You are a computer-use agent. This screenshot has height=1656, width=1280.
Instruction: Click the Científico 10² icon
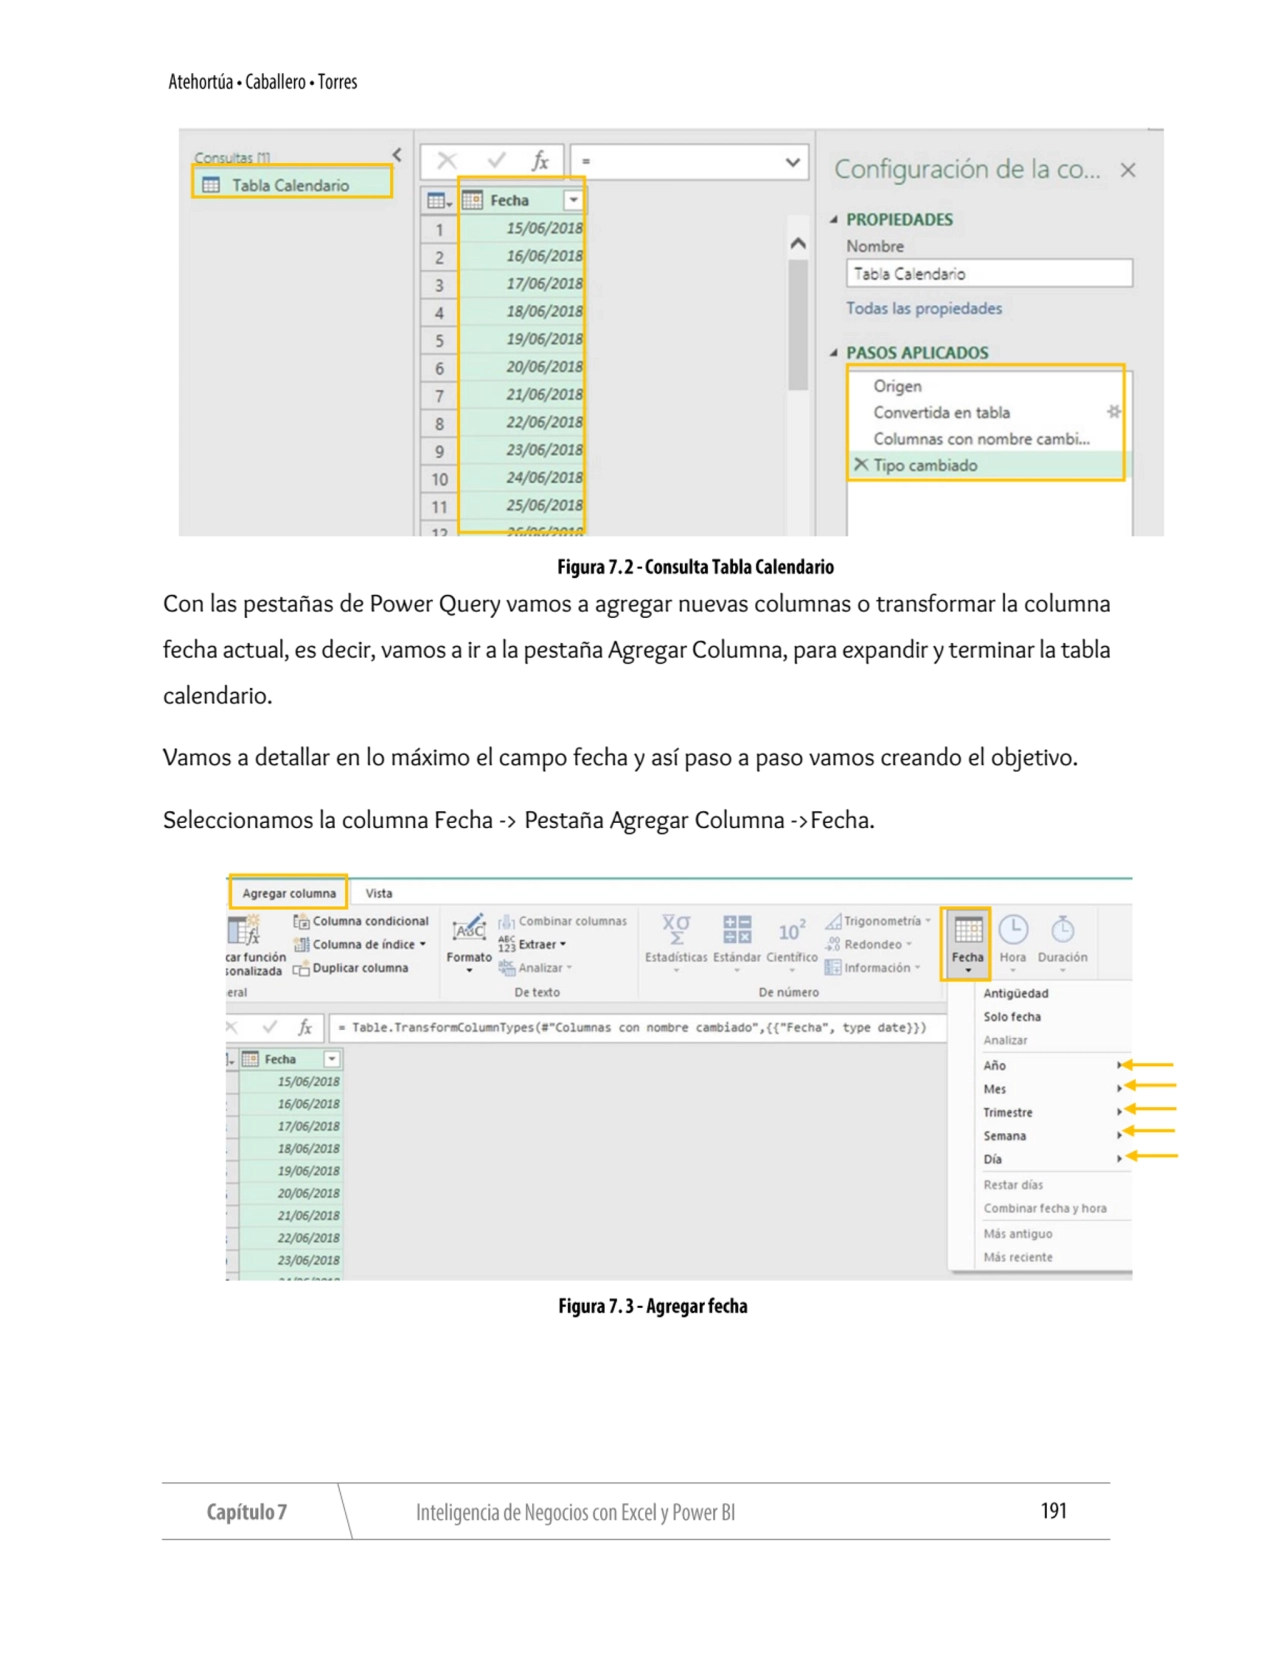[x=792, y=931]
